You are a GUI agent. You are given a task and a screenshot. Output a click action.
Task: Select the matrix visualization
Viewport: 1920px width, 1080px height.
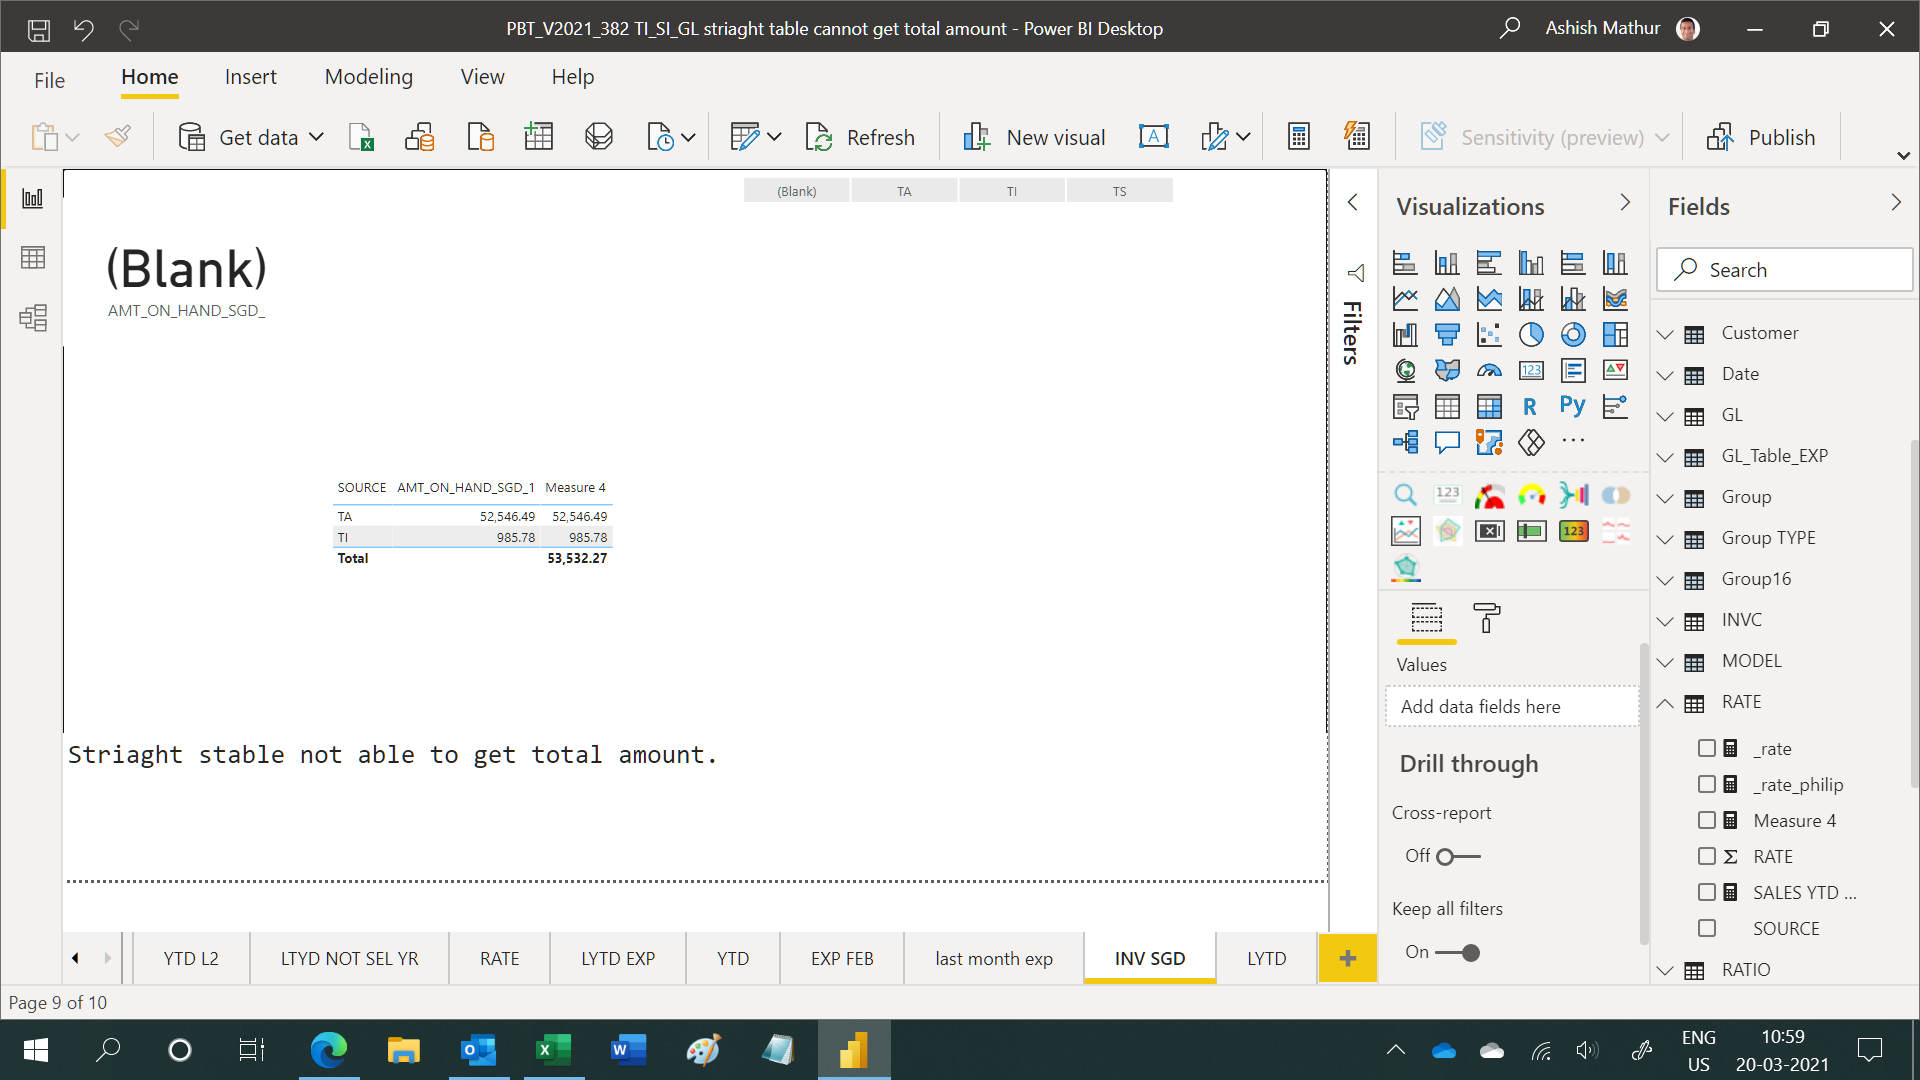1489,407
